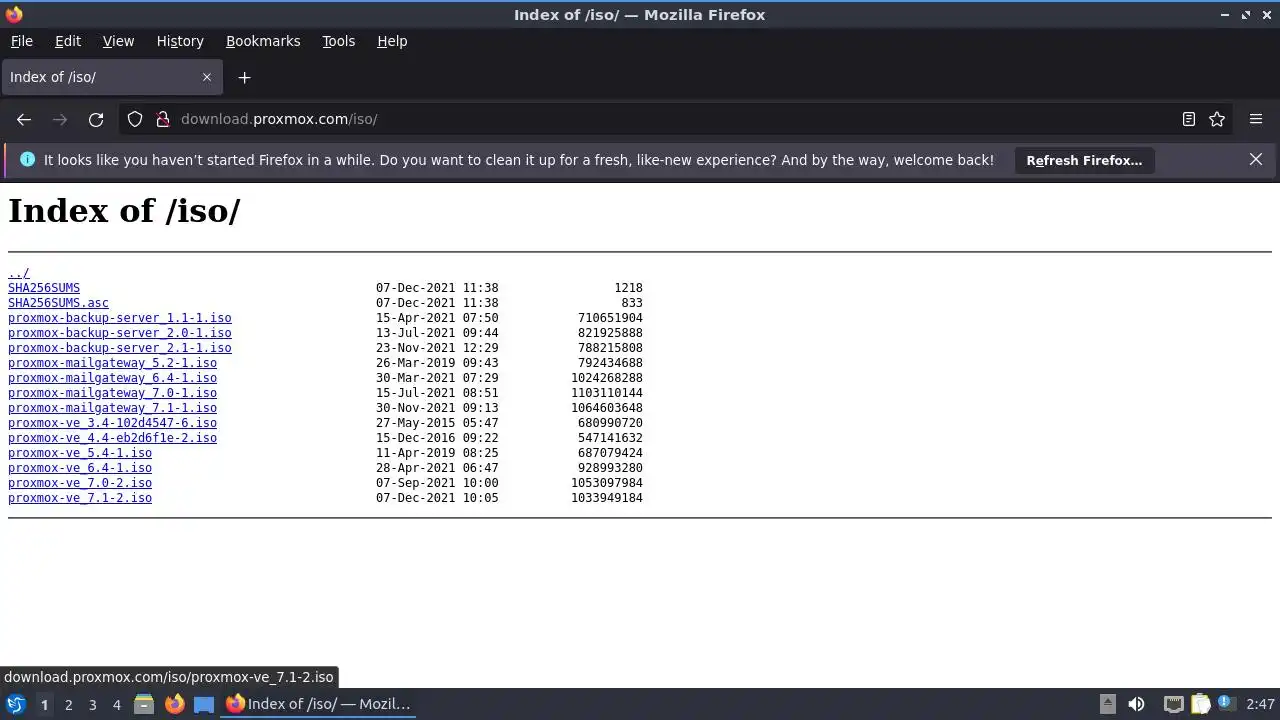The height and width of the screenshot is (720, 1280).
Task: Download proxmox-ve_7.1-2.iso
Action: pos(80,498)
